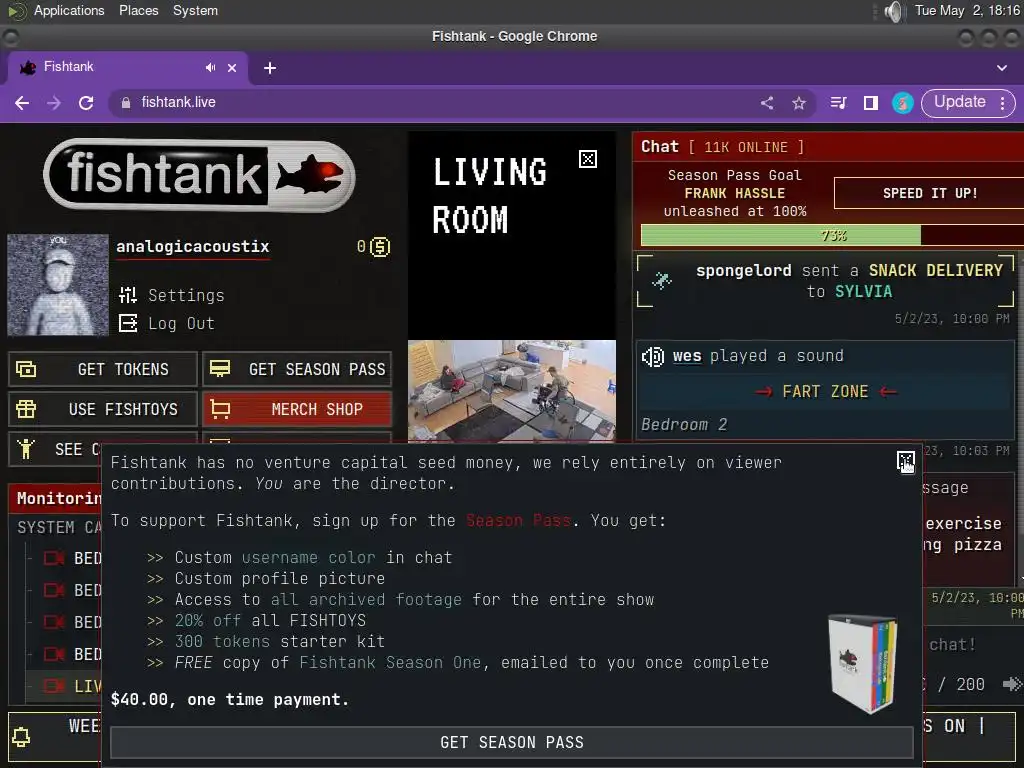Click the living room camera feed
Image resolution: width=1024 pixels, height=768 pixels.
512,391
